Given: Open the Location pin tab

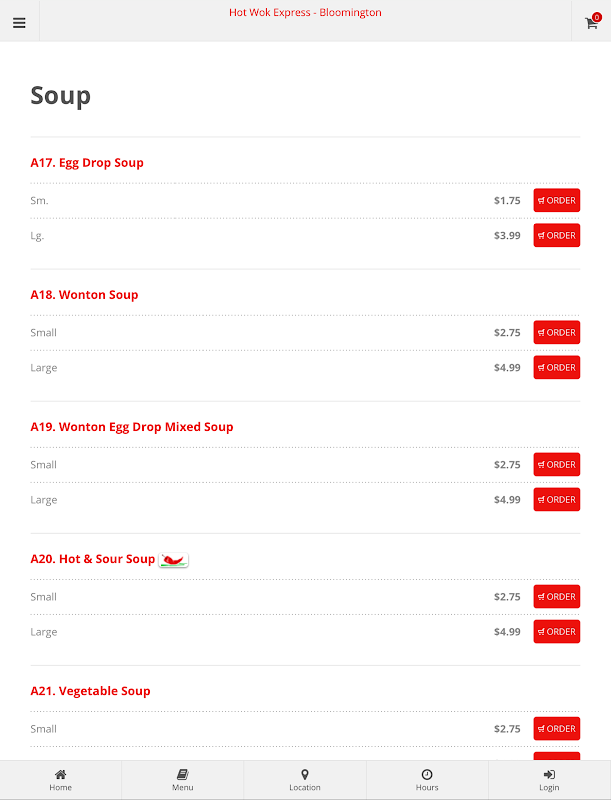Looking at the screenshot, I should (305, 780).
